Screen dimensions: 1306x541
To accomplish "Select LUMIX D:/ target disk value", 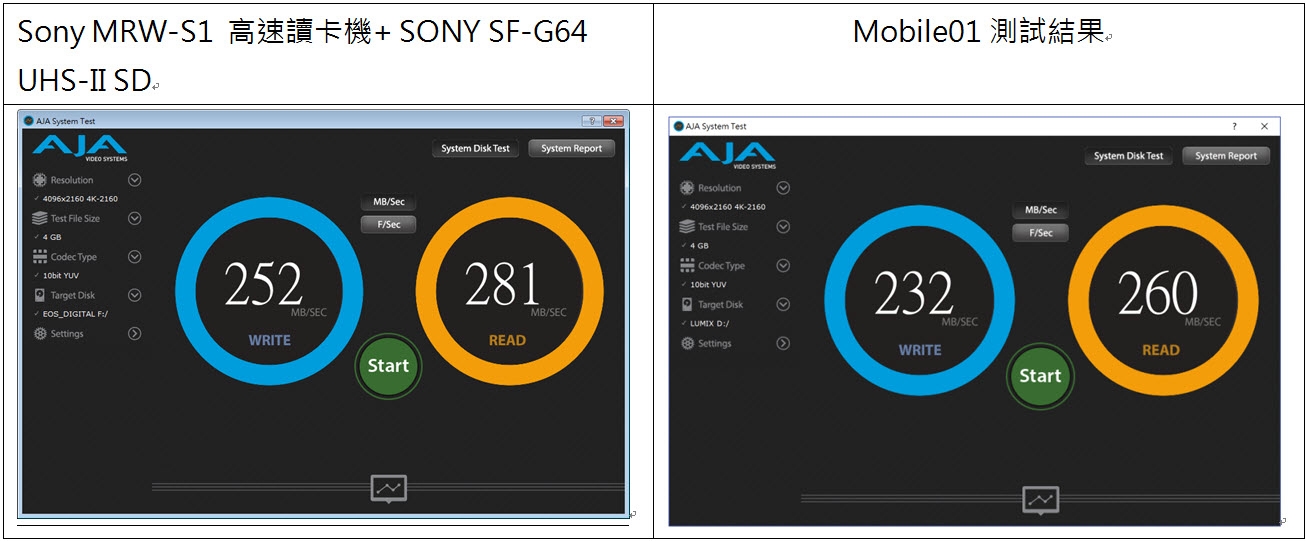I will click(x=711, y=323).
